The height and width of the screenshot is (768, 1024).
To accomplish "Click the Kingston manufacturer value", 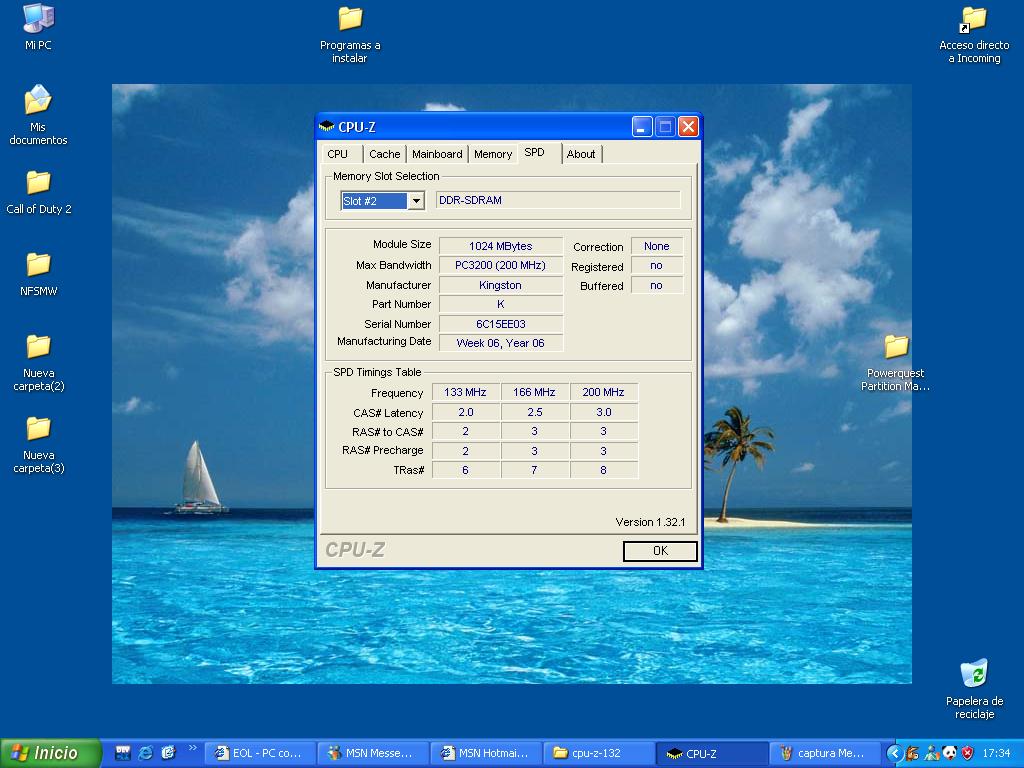I will point(501,285).
